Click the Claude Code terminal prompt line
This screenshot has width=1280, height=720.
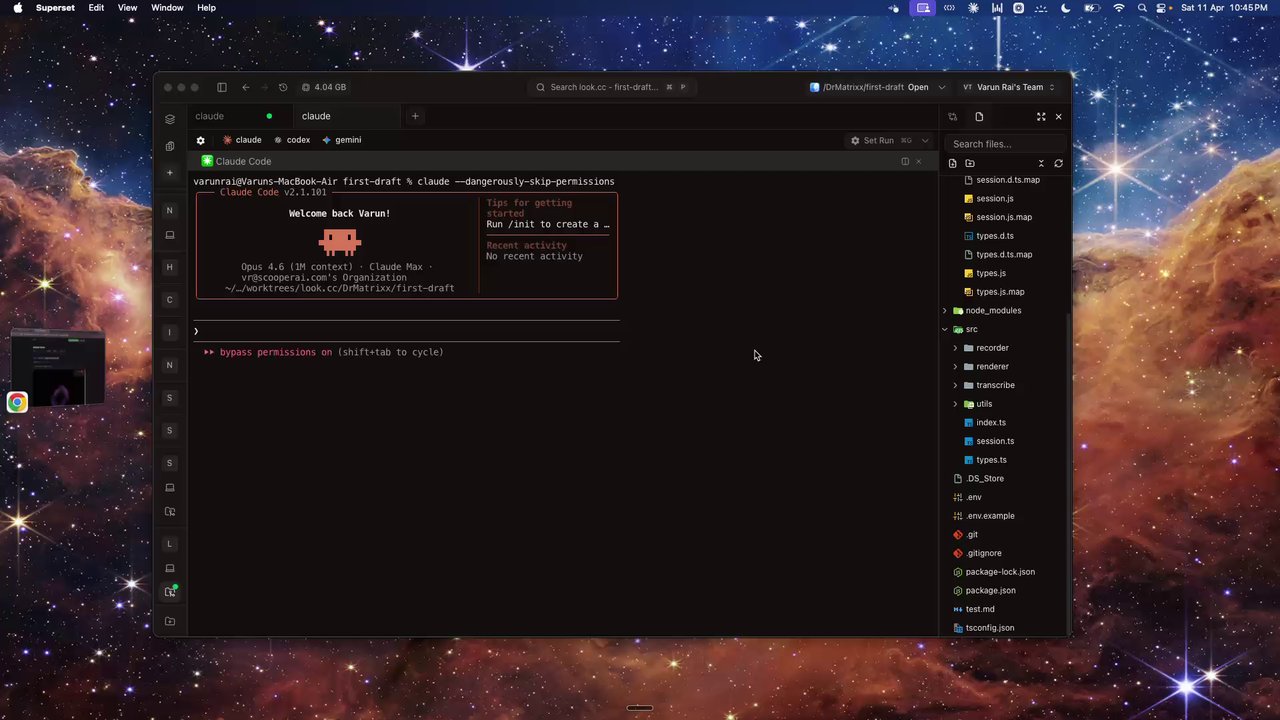tap(407, 331)
